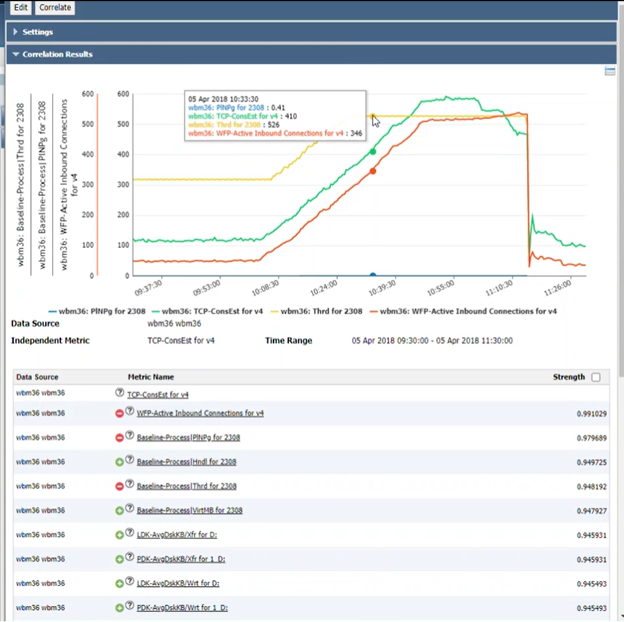Check the Strength column header checkbox
Image resolution: width=624 pixels, height=622 pixels.
click(597, 377)
